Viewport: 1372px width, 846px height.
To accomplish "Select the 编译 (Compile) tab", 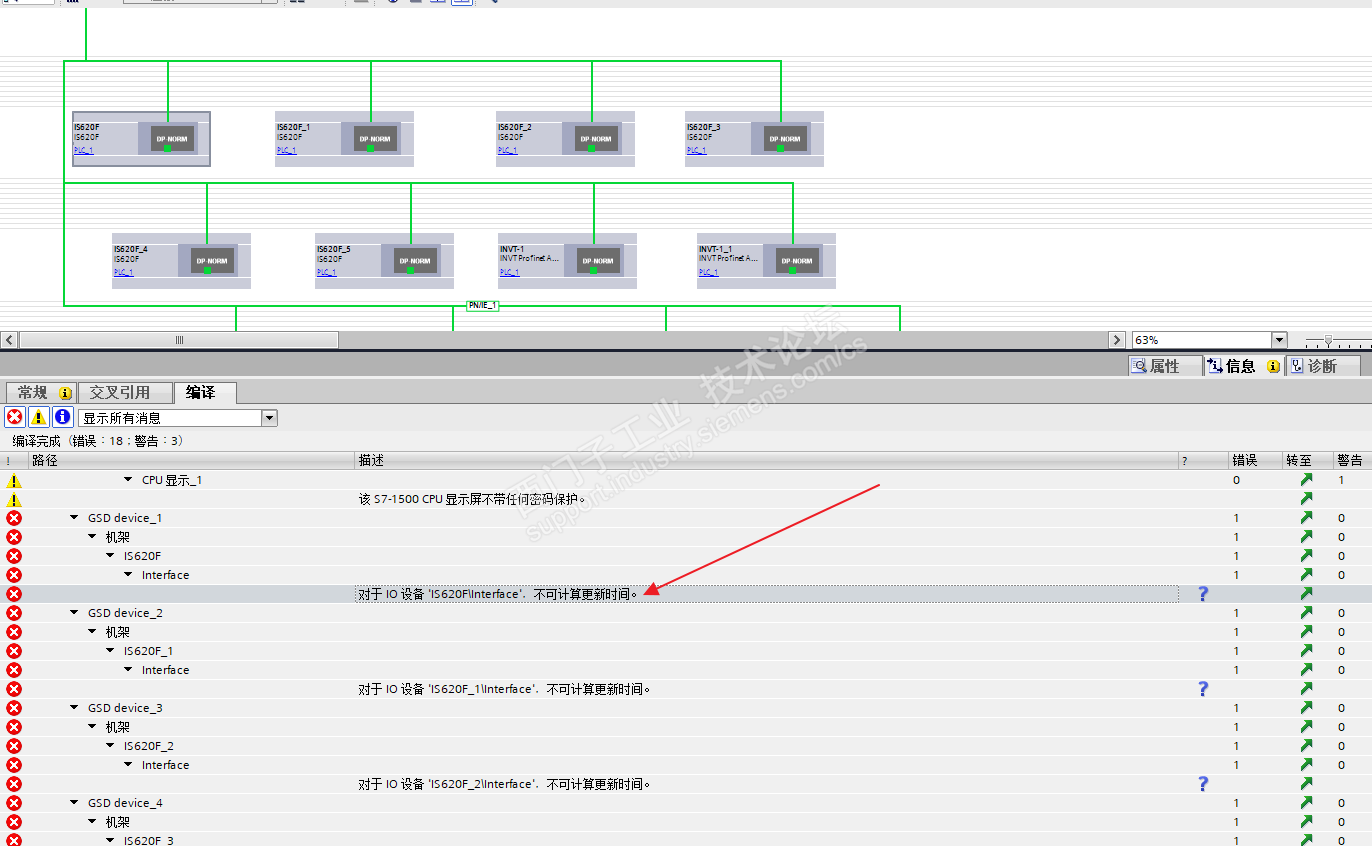I will click(203, 393).
